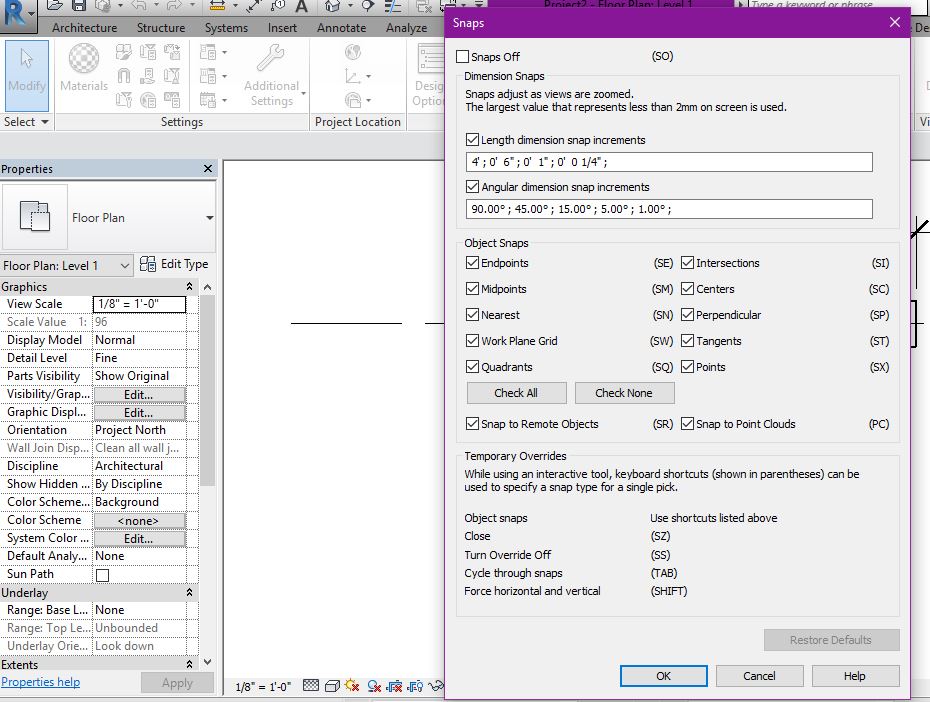
Task: Toggle Sun Path from the view control bar
Action: tap(351, 686)
